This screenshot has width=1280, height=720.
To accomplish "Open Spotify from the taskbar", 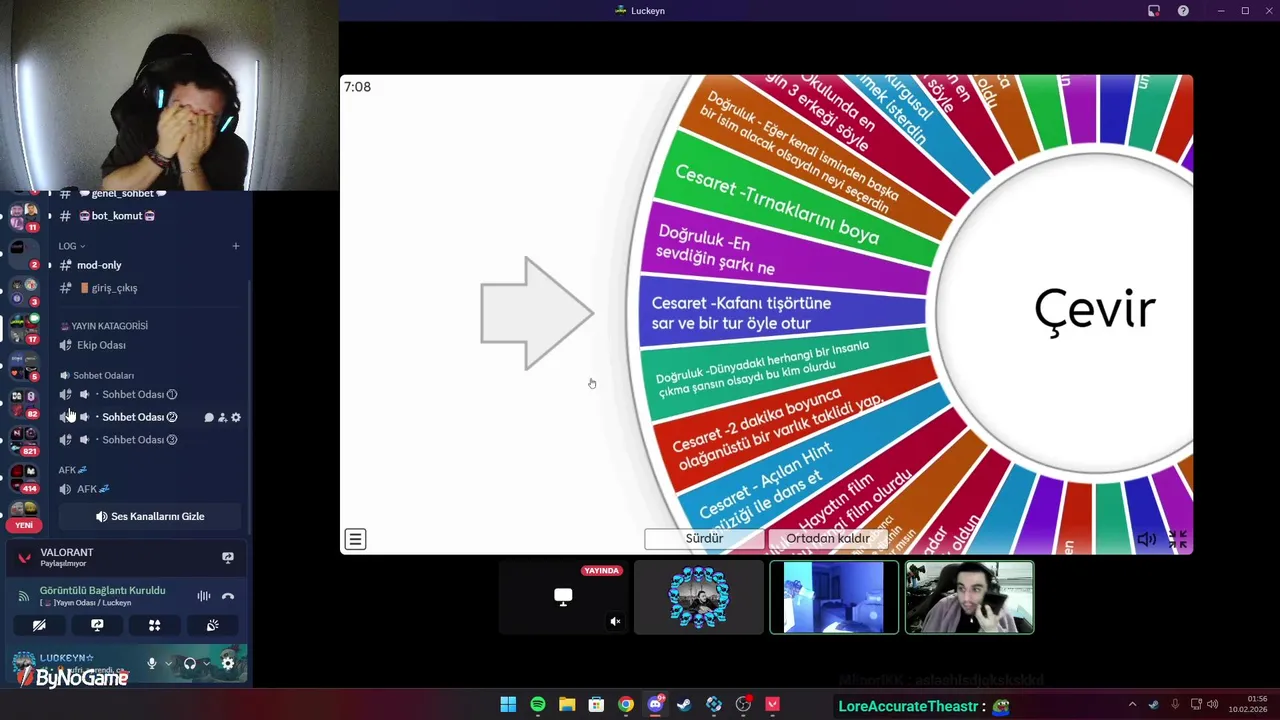I will click(538, 705).
